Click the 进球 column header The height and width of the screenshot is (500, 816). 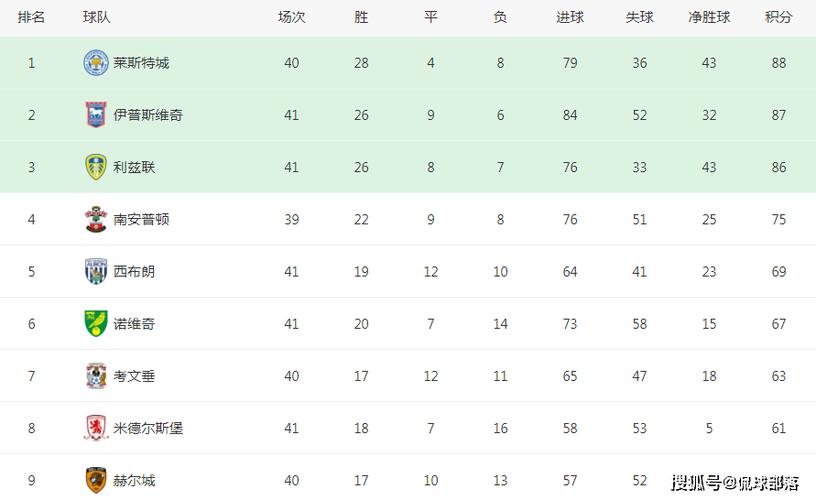pos(570,17)
